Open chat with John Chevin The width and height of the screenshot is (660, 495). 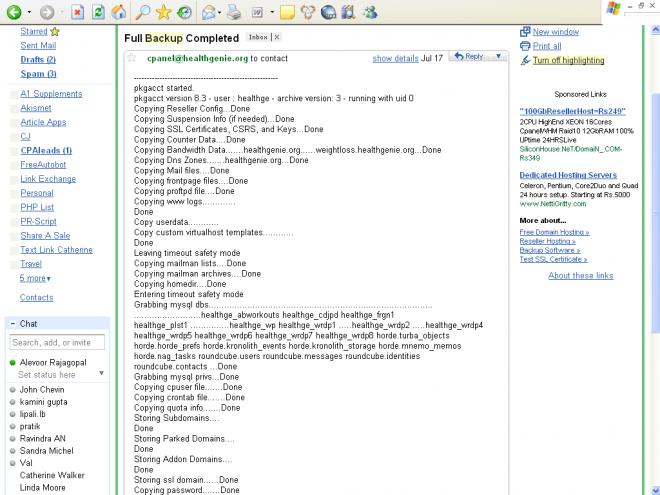(42, 390)
